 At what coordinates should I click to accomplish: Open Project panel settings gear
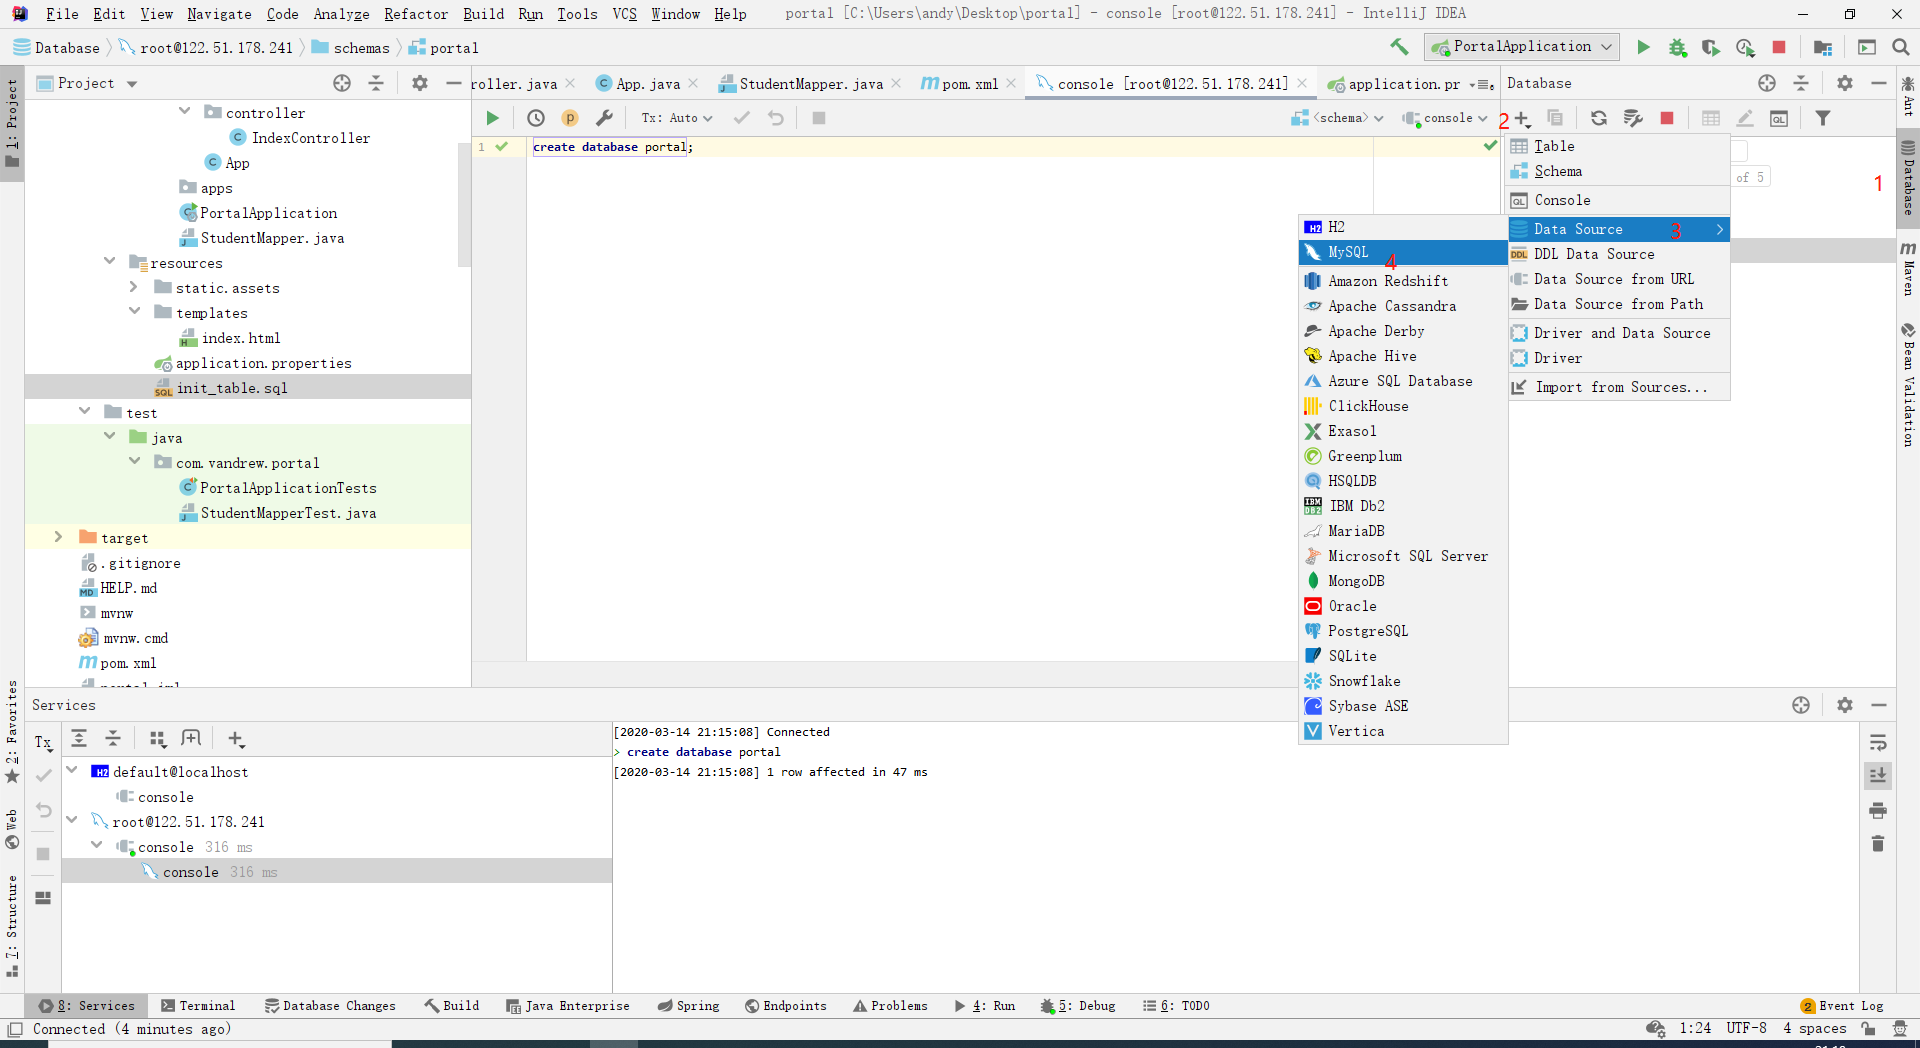click(x=420, y=83)
